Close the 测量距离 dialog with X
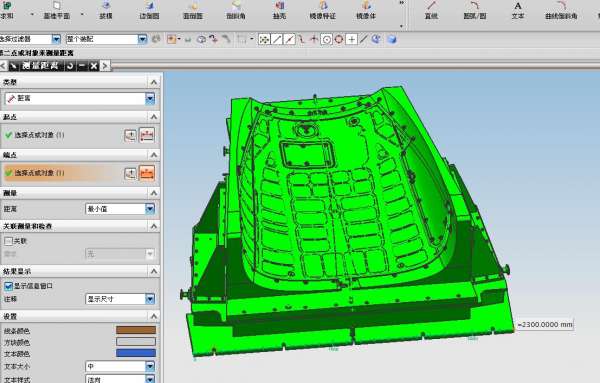 (x=94, y=66)
